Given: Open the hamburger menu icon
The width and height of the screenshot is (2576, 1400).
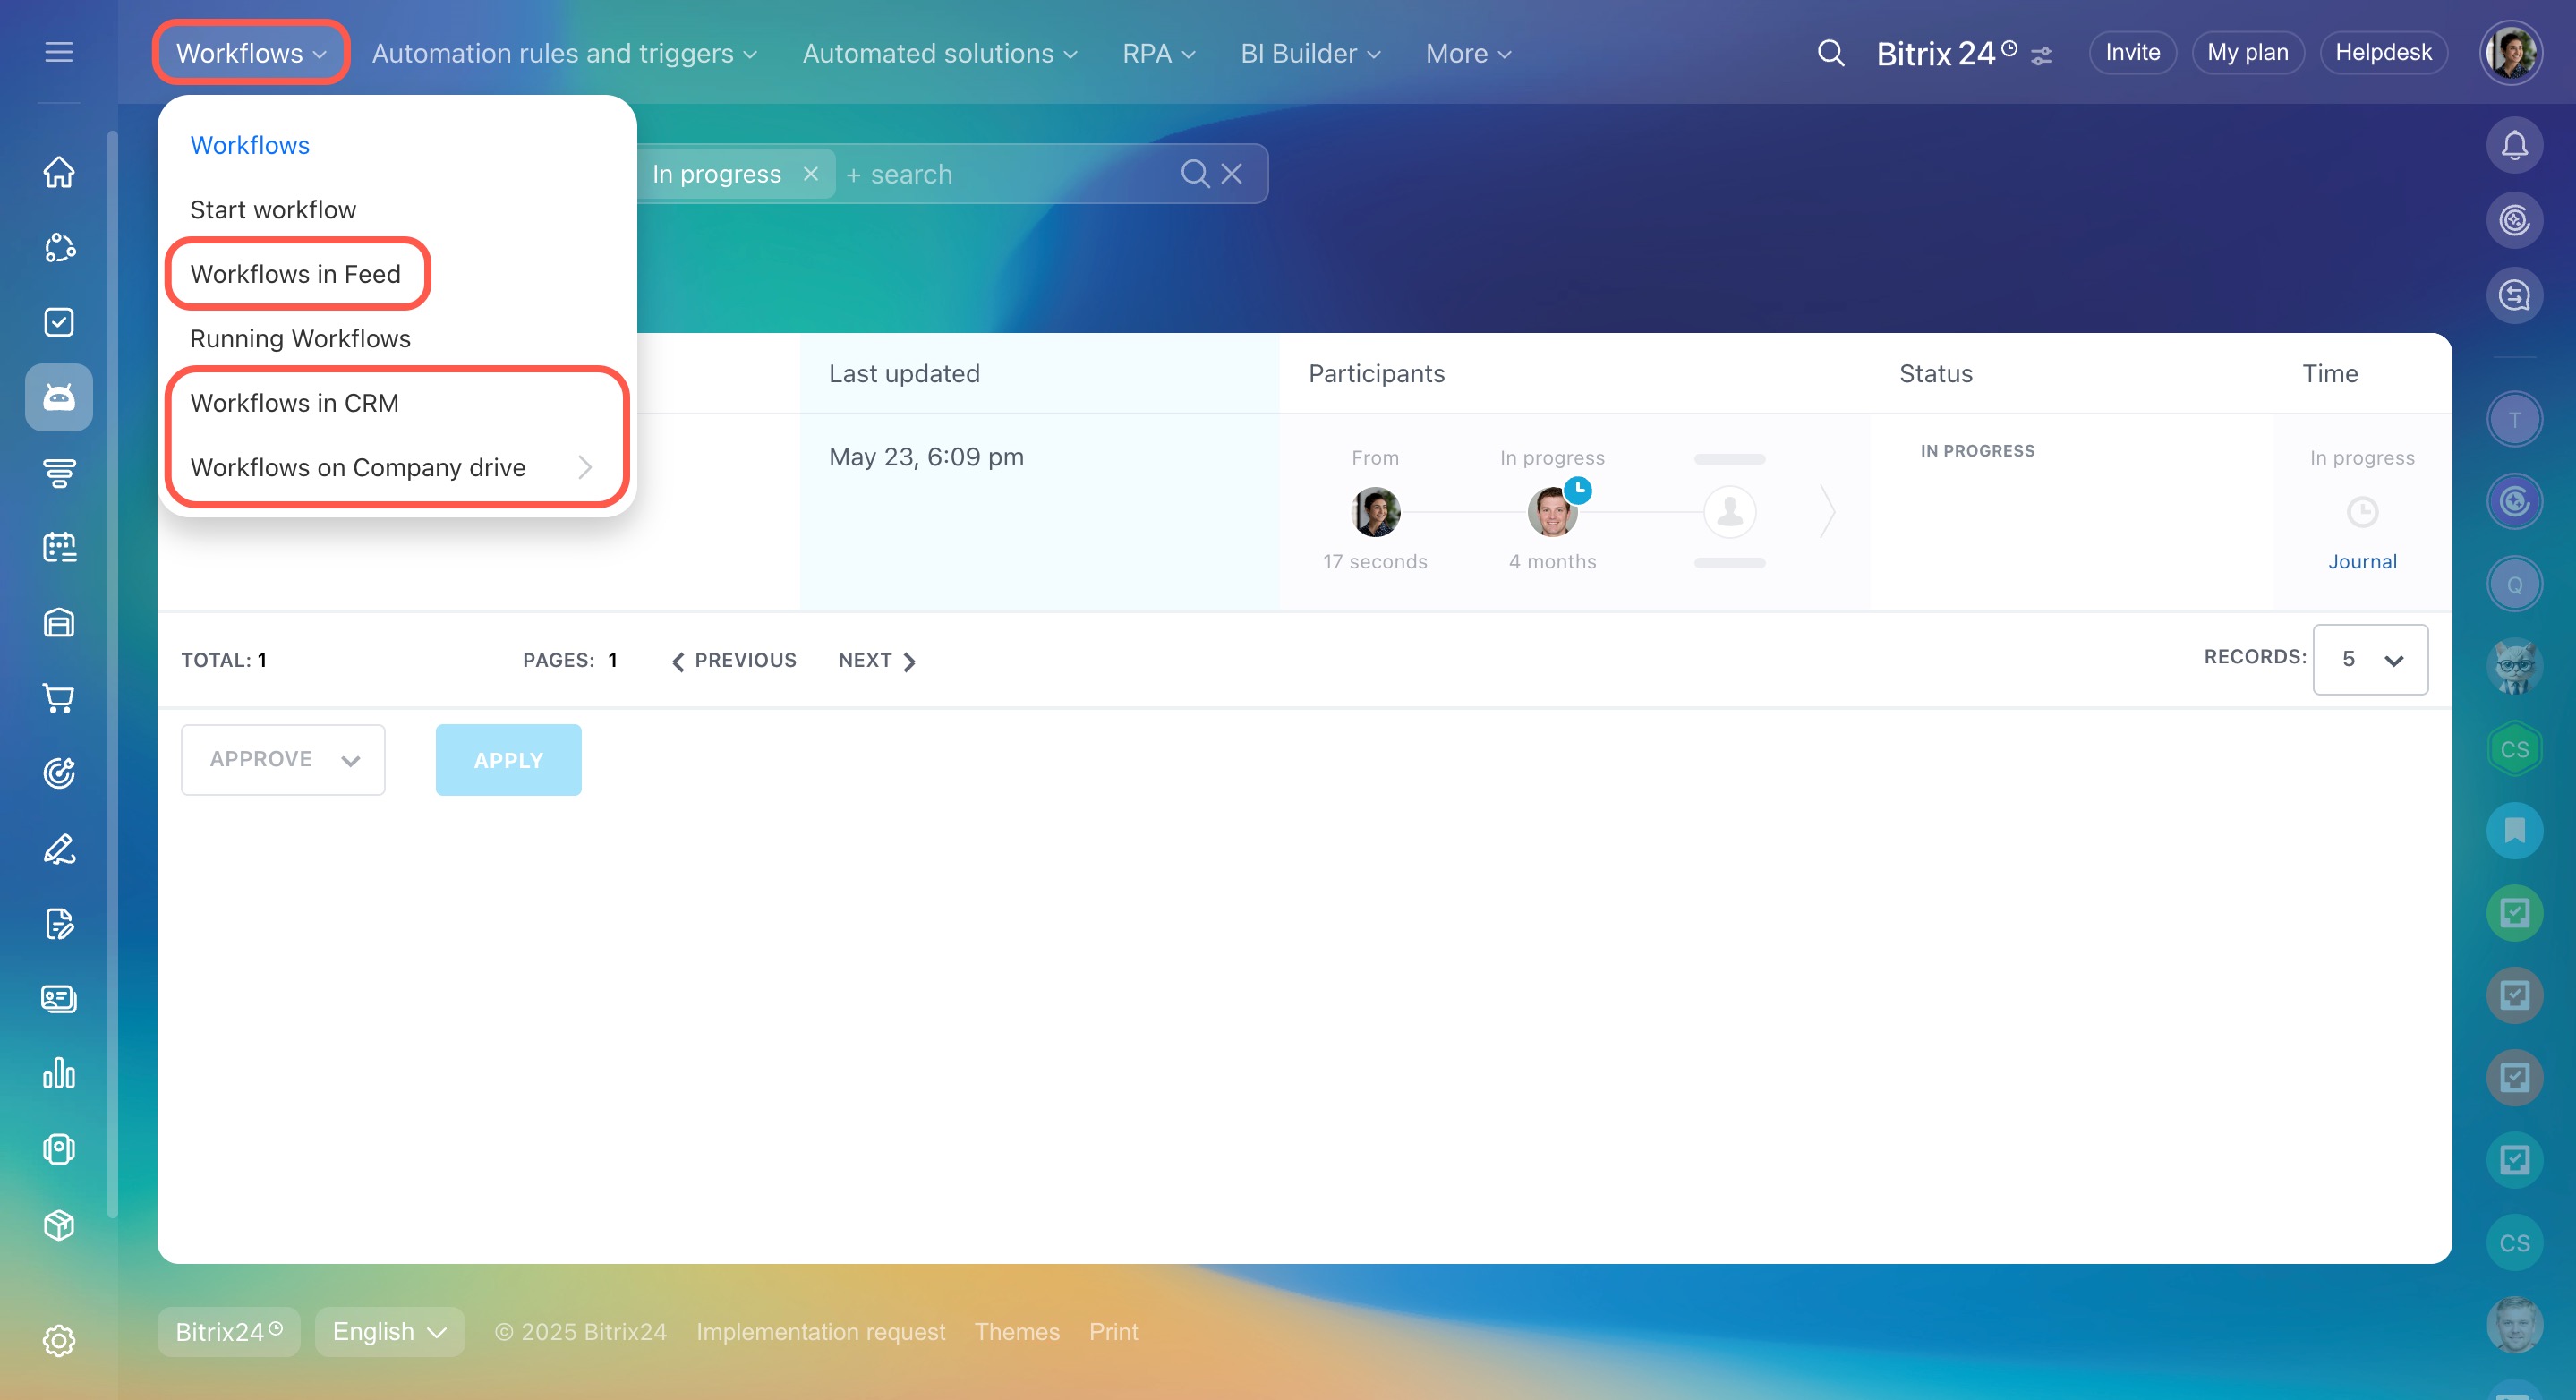Looking at the screenshot, I should pyautogui.click(x=59, y=52).
